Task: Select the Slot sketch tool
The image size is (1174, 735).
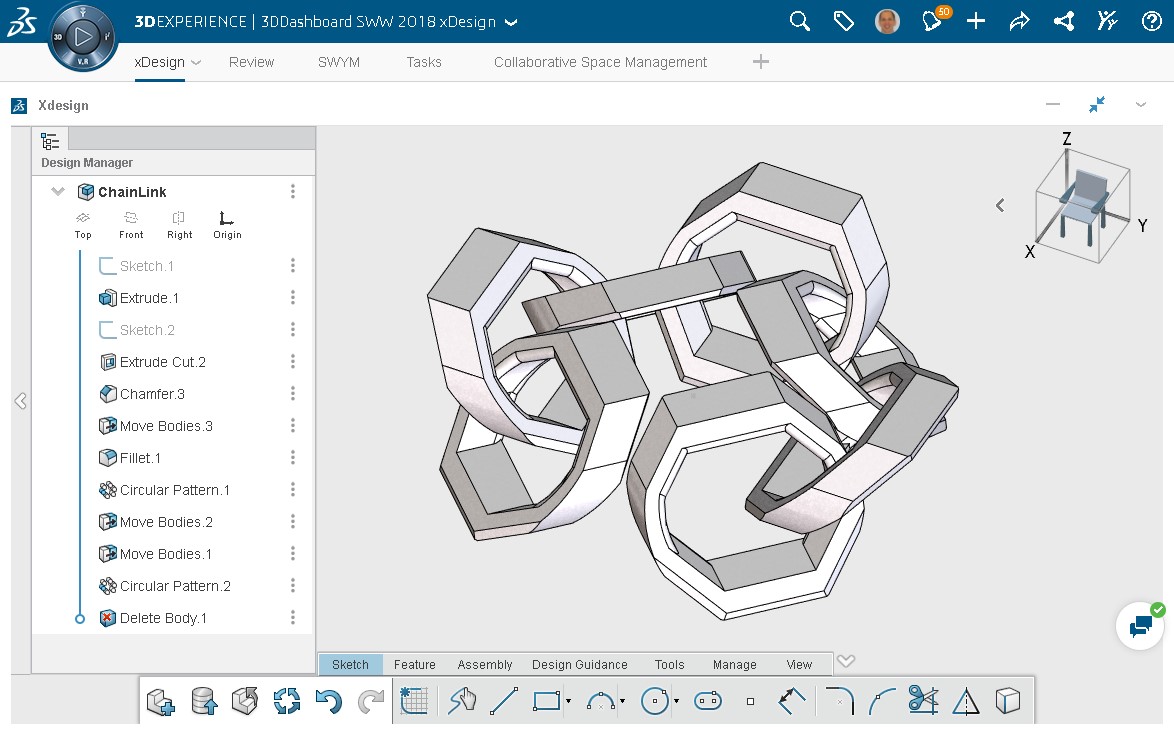Action: tap(708, 701)
